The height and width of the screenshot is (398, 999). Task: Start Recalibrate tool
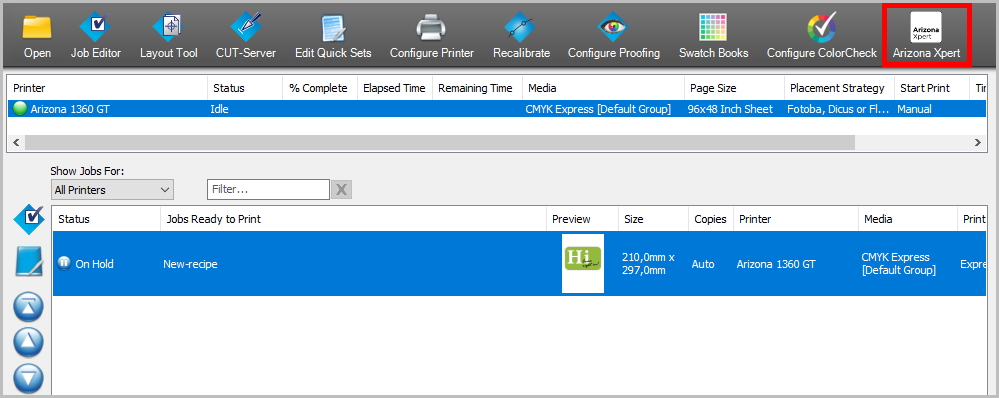pos(521,36)
